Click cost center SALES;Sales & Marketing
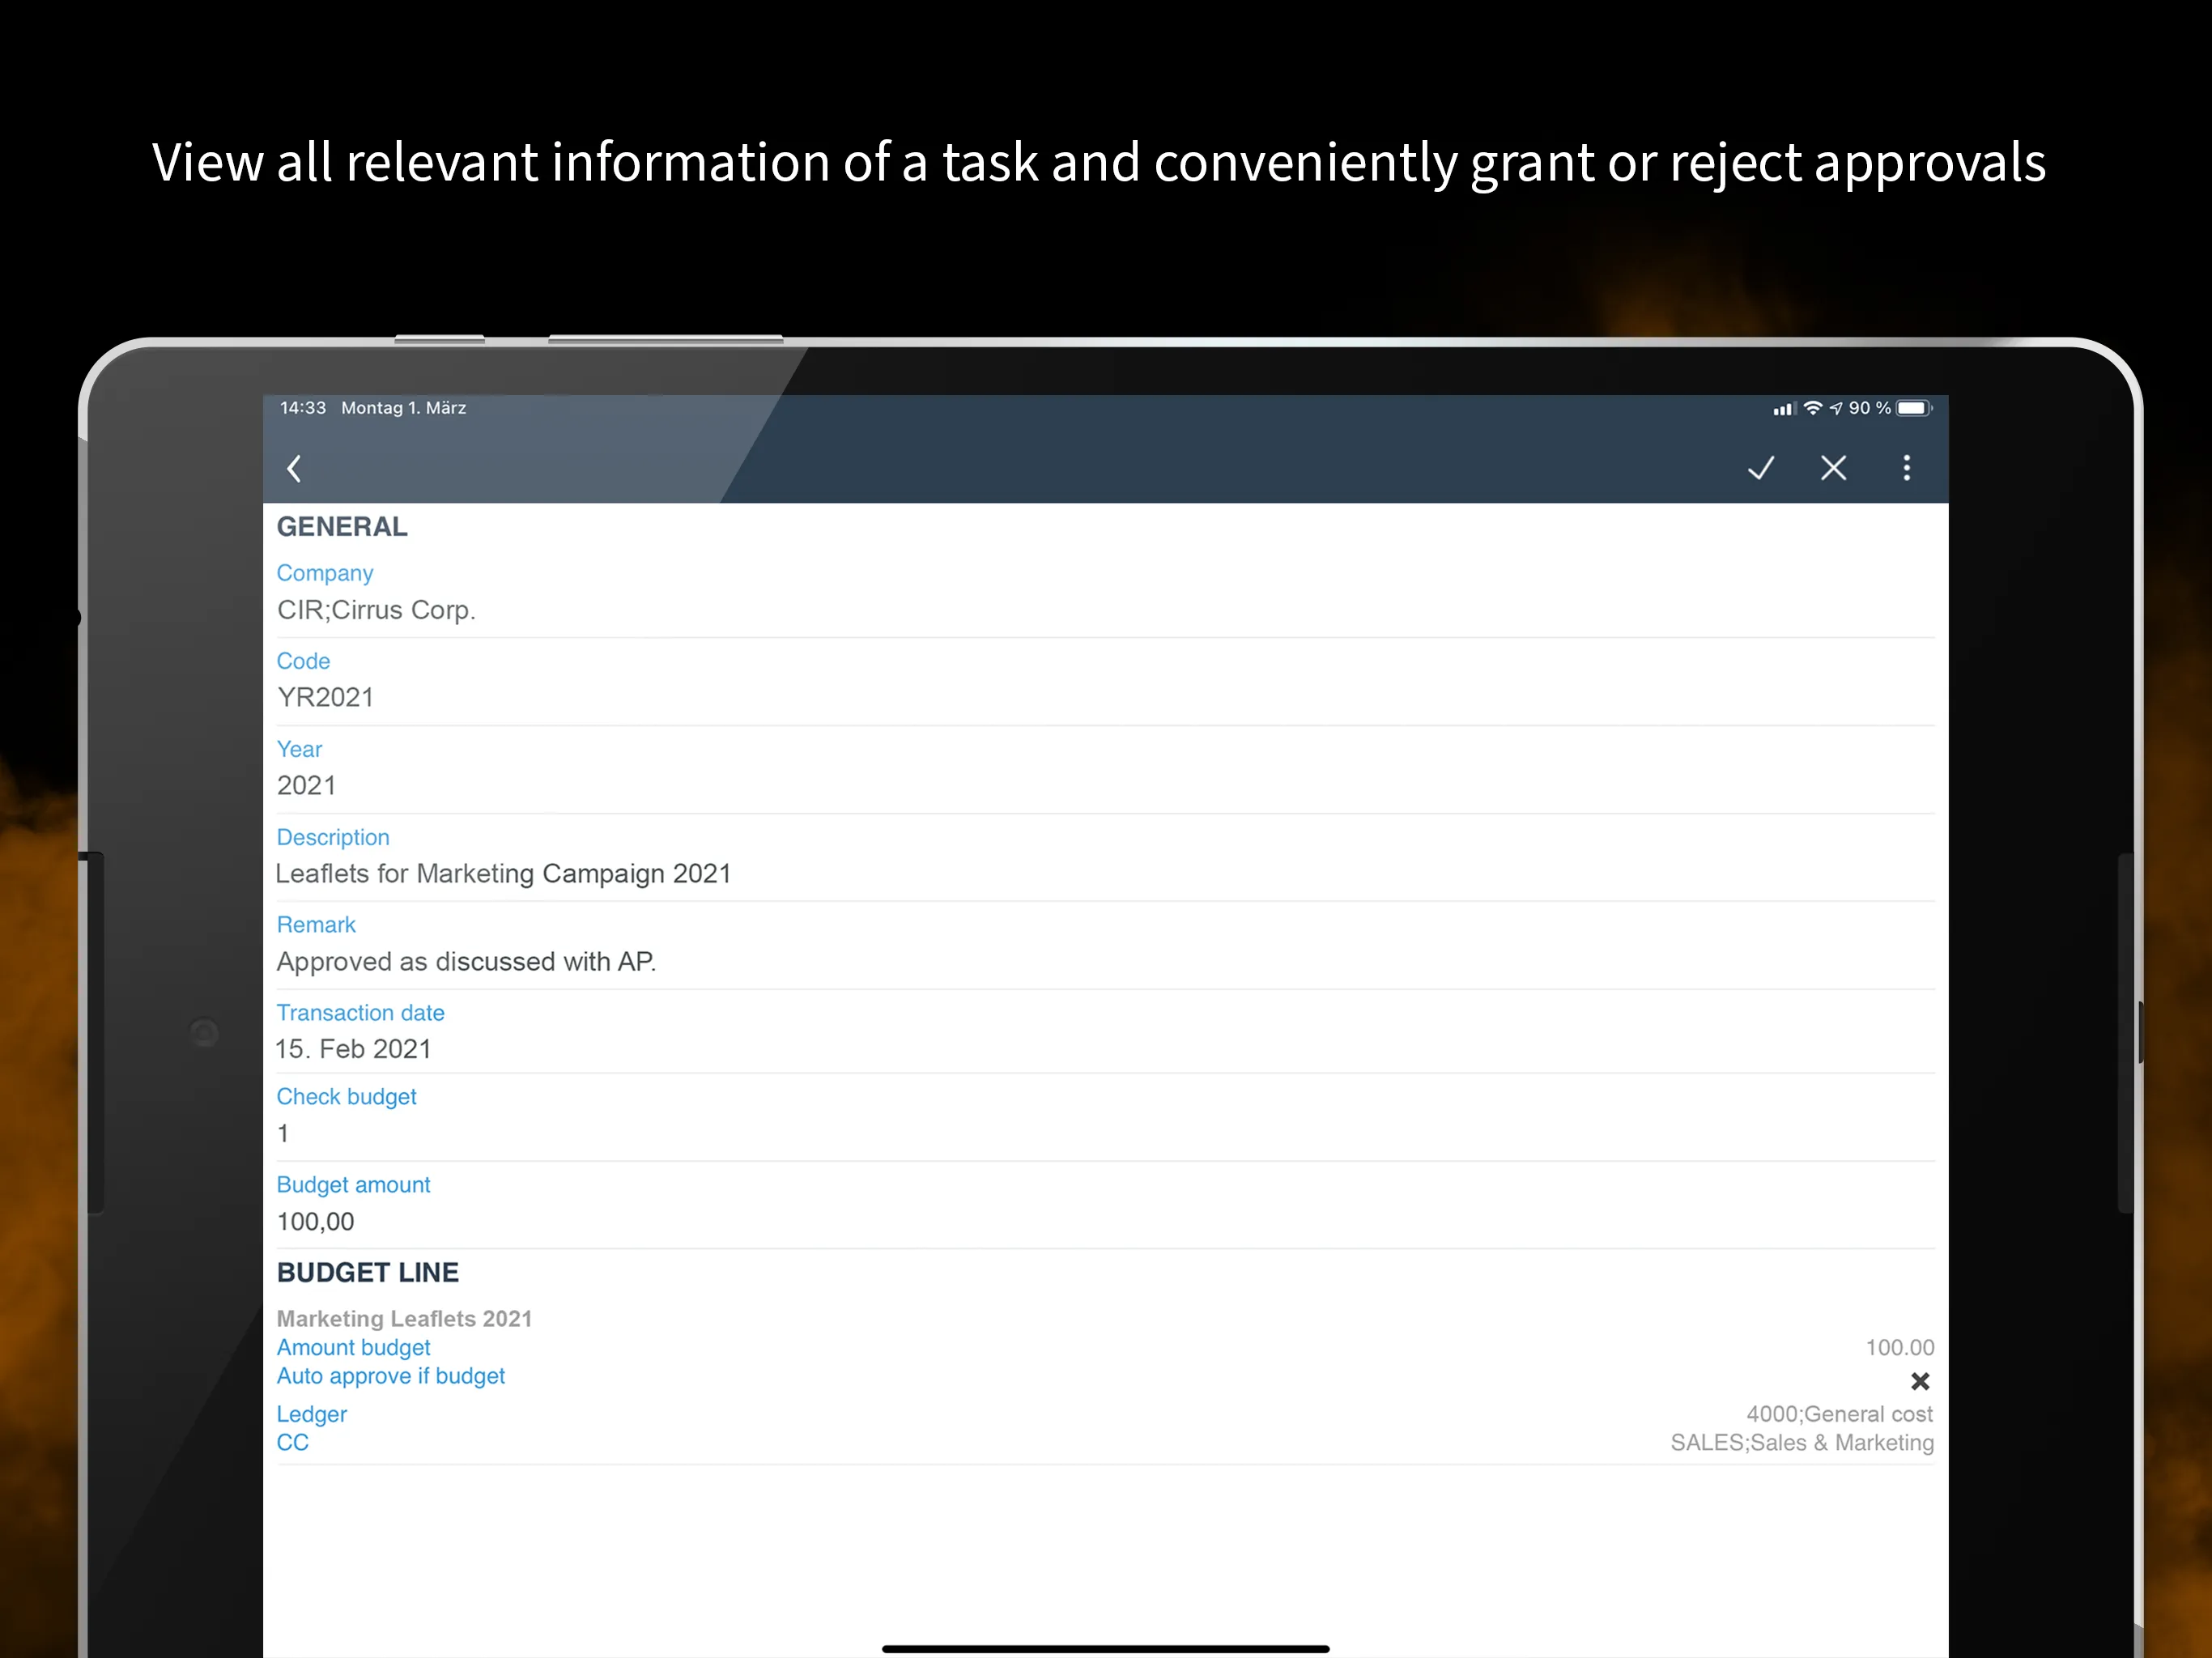The image size is (2212, 1658). pyautogui.click(x=1802, y=1442)
